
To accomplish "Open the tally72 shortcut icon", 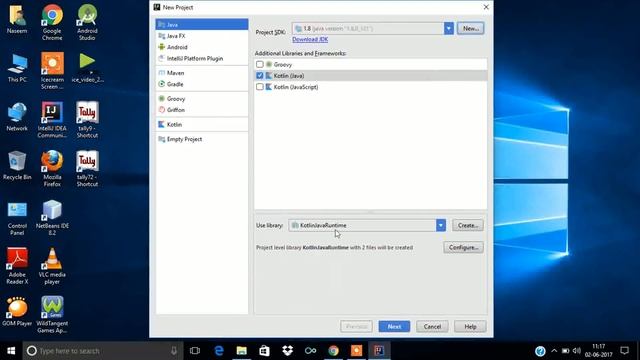I will [87, 169].
